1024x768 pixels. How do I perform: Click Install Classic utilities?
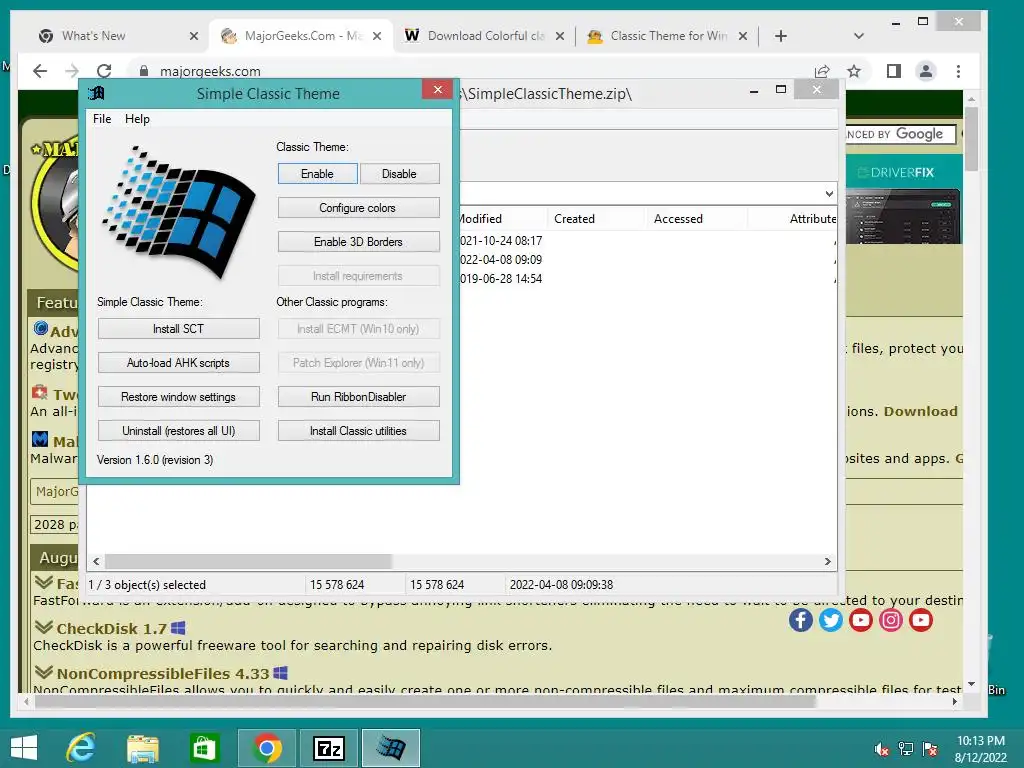[358, 430]
